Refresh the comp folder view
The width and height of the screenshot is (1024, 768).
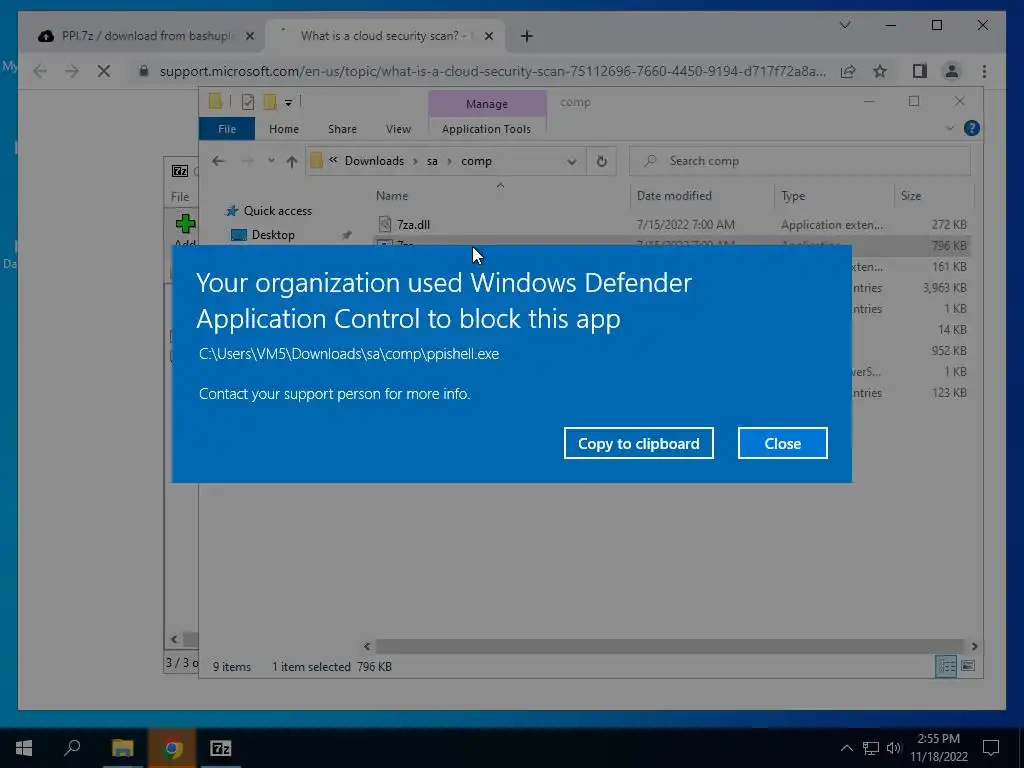click(x=601, y=161)
